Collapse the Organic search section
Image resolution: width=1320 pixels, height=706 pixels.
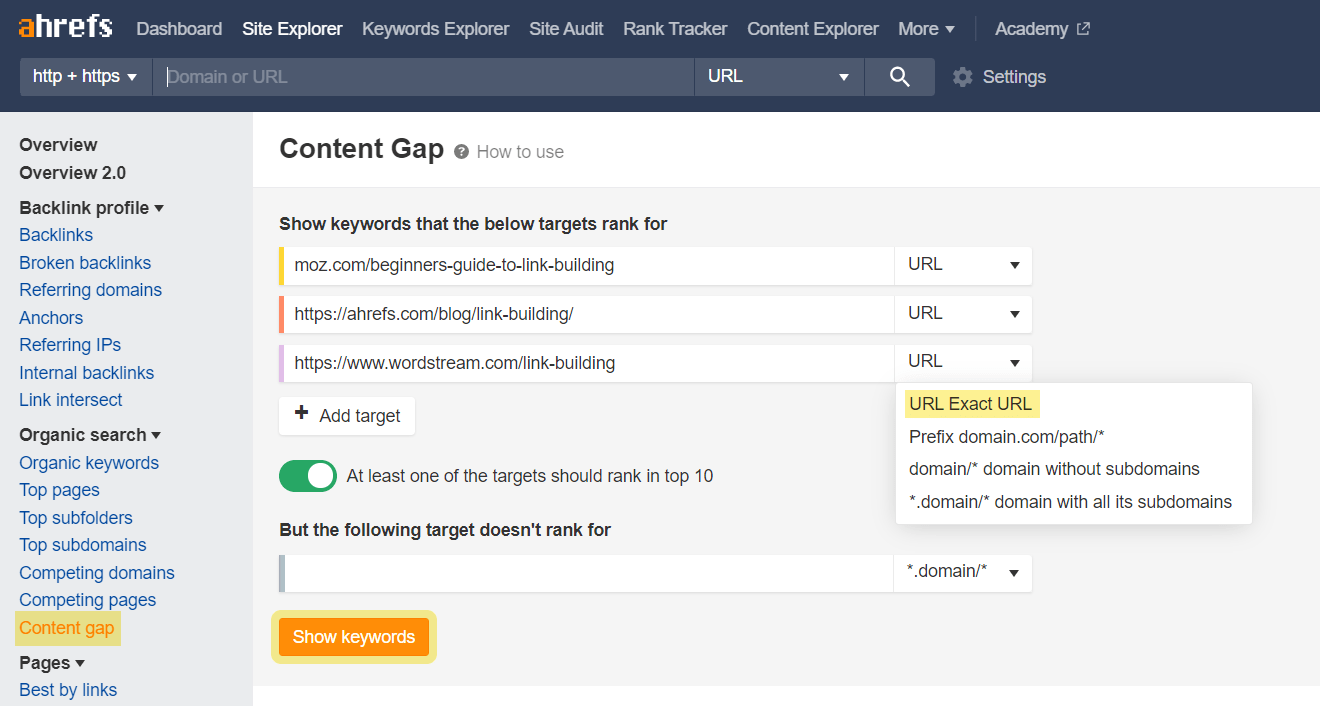(x=155, y=434)
